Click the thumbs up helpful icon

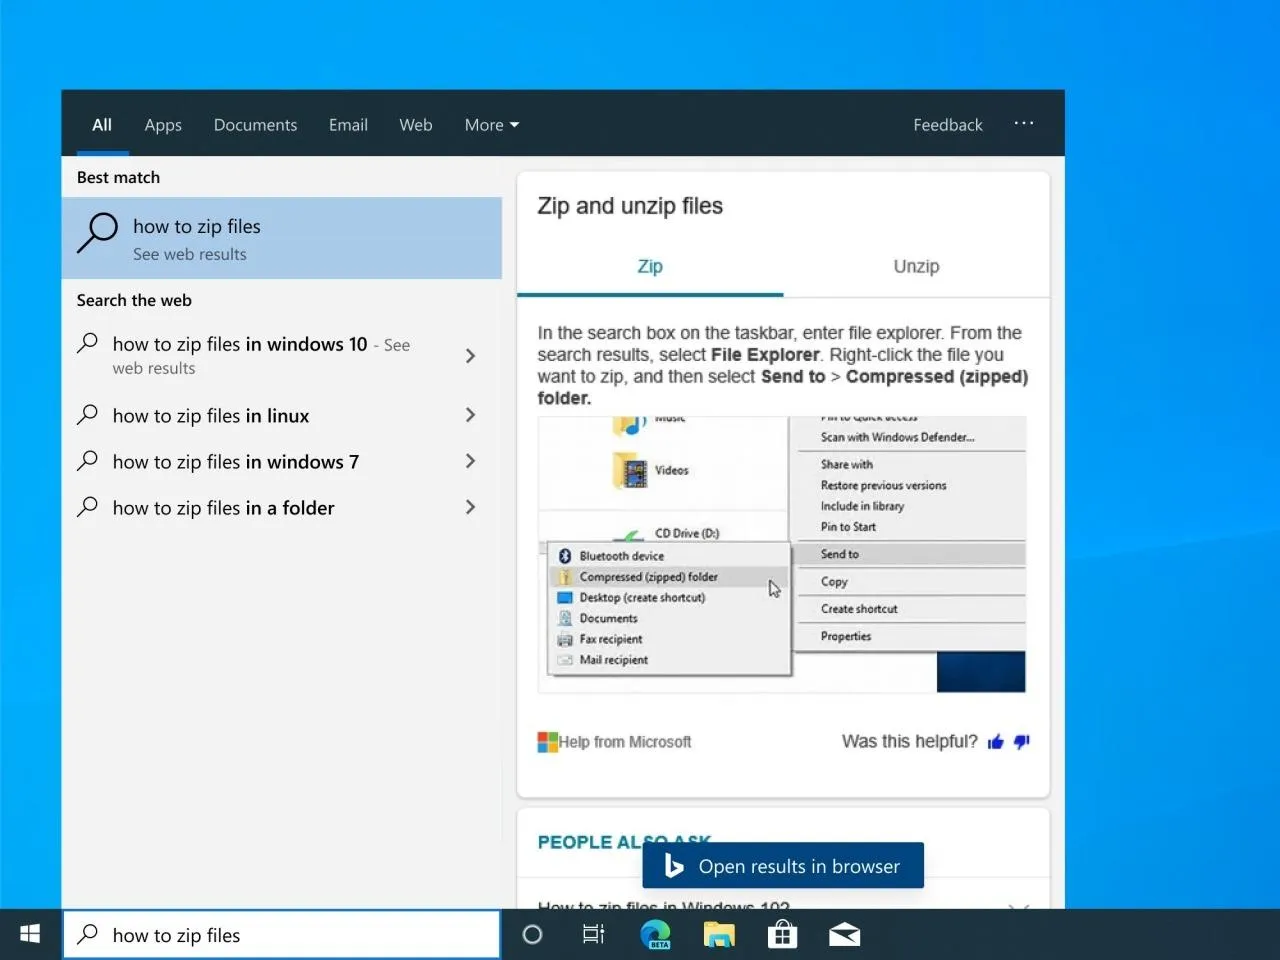tap(995, 742)
